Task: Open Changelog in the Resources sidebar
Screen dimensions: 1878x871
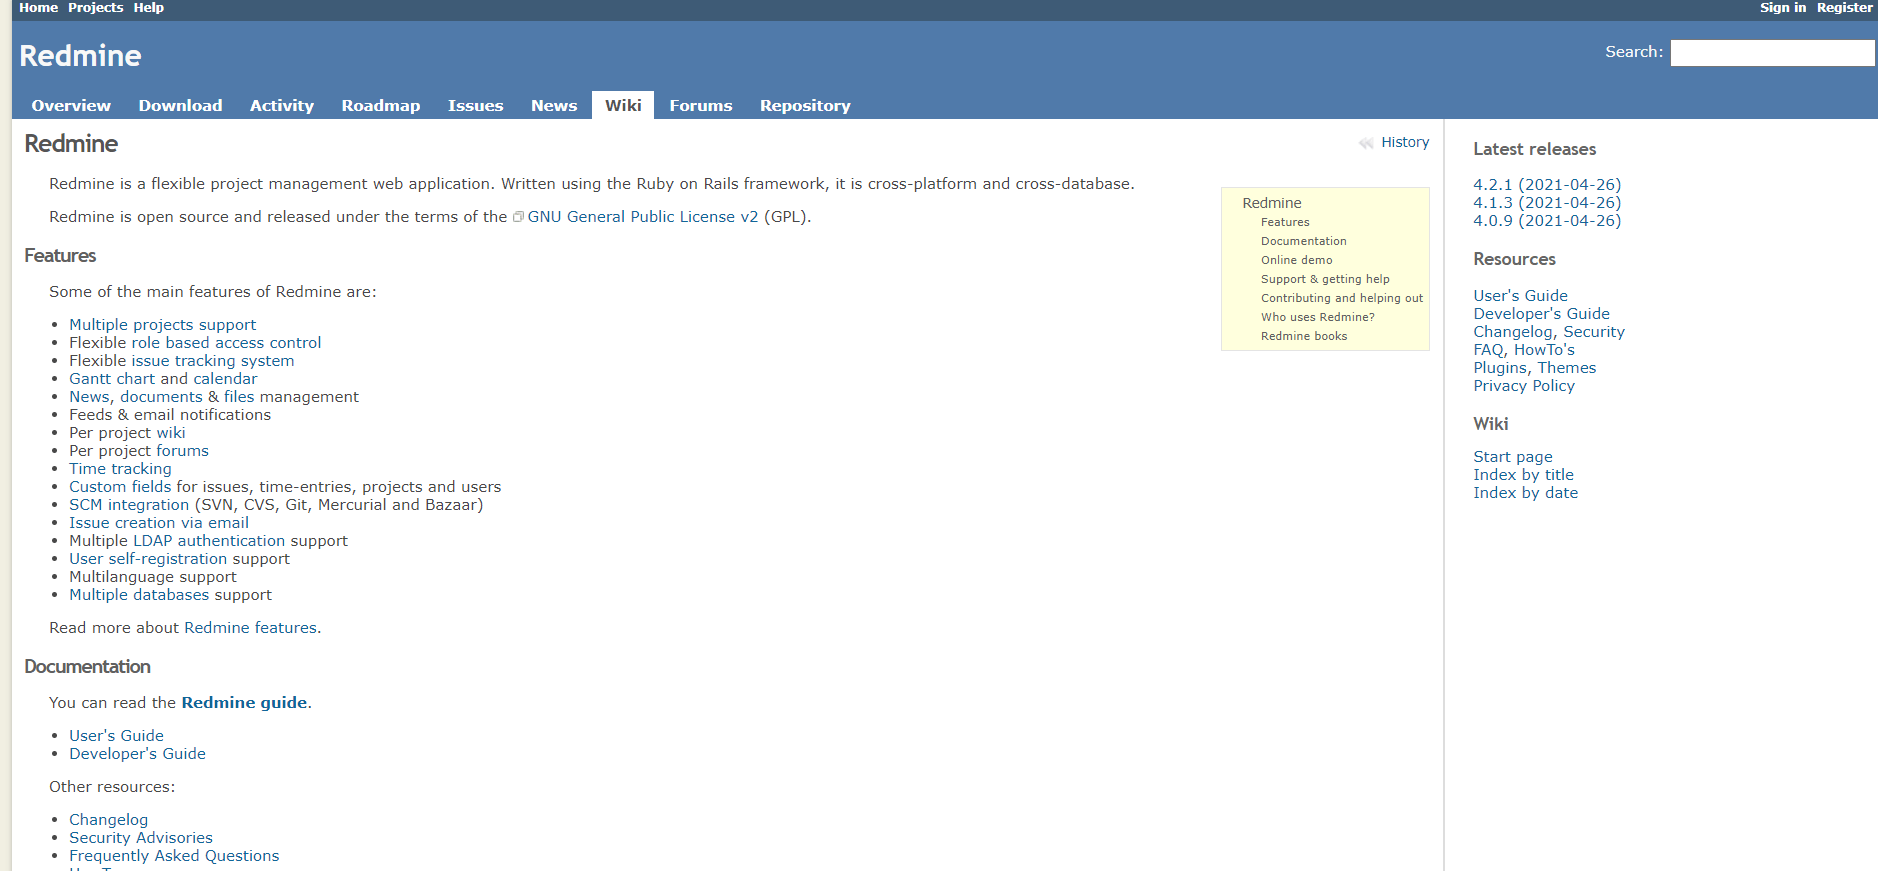Action: click(1513, 332)
